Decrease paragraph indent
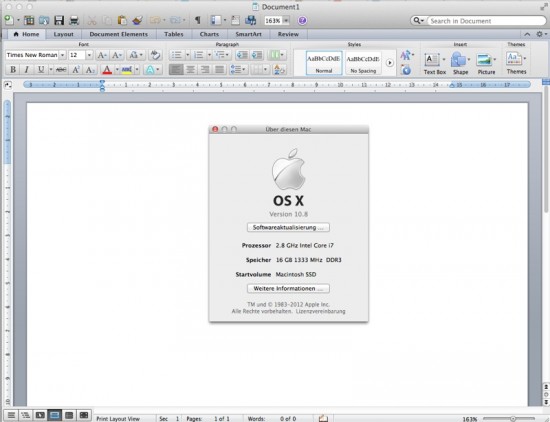This screenshot has width=550, height=422. (242, 55)
